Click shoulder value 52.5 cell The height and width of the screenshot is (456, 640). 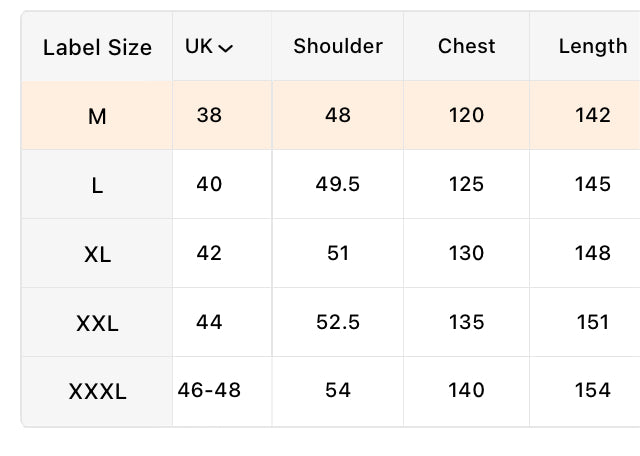tap(338, 322)
